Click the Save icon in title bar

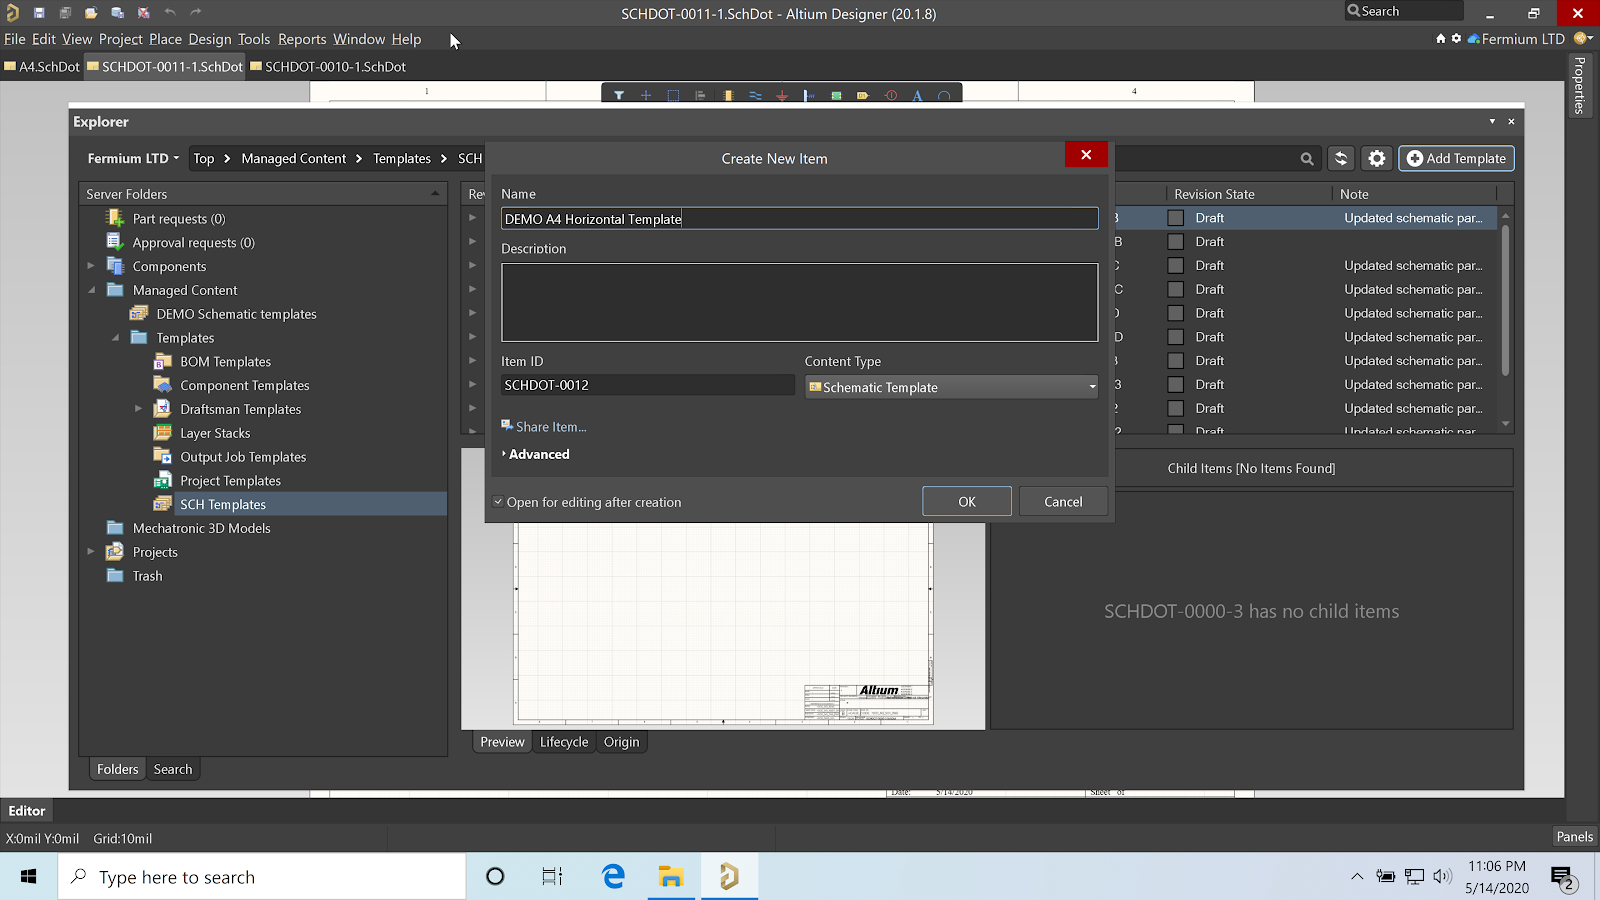(39, 13)
